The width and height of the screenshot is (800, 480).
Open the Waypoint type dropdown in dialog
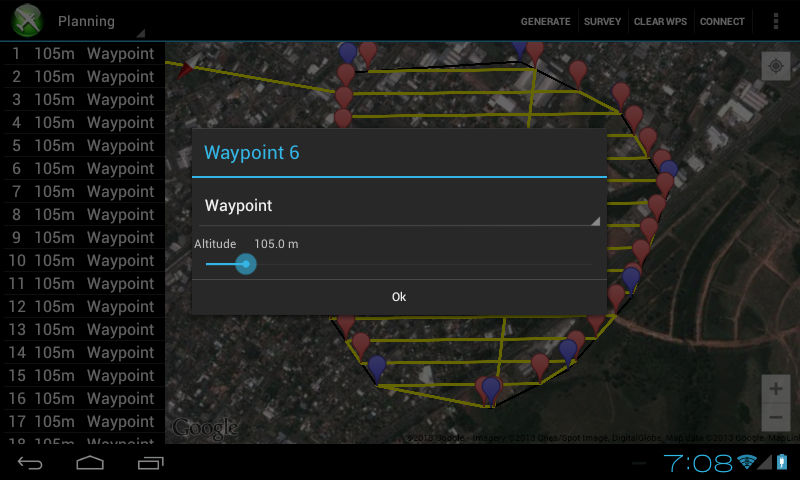tap(399, 206)
